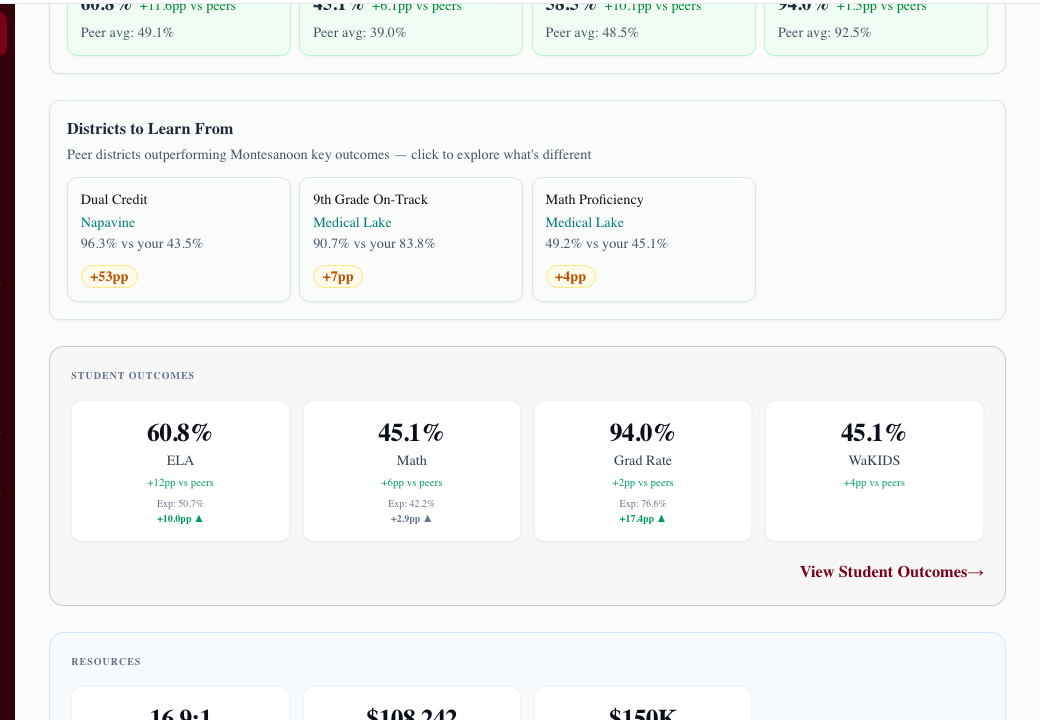Click the 'Peer districts outperforming' subtitle
The width and height of the screenshot is (1040, 720).
(x=329, y=154)
